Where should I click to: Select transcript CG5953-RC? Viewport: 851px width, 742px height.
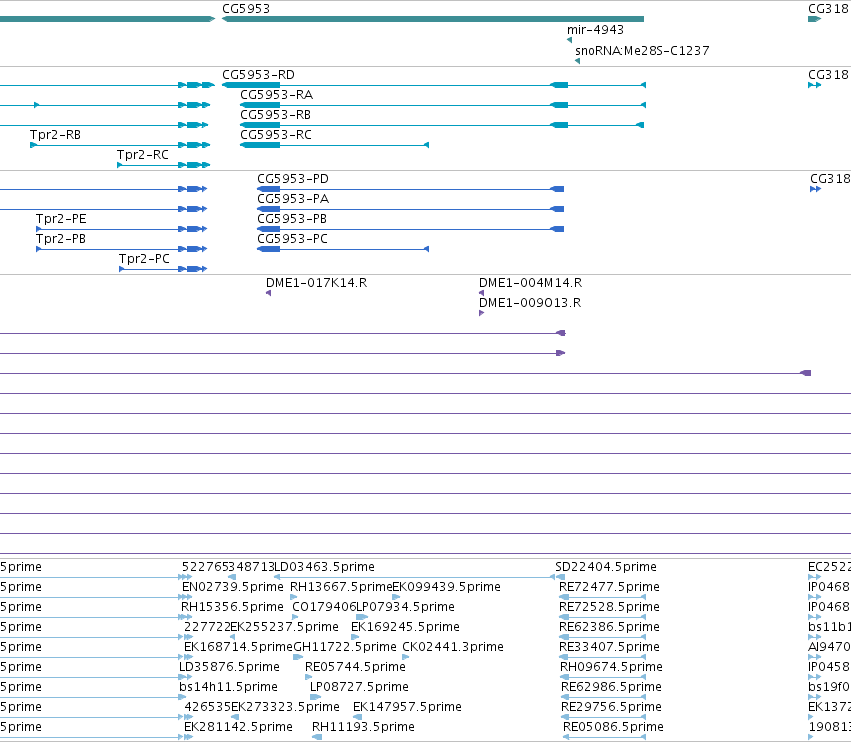(x=276, y=135)
